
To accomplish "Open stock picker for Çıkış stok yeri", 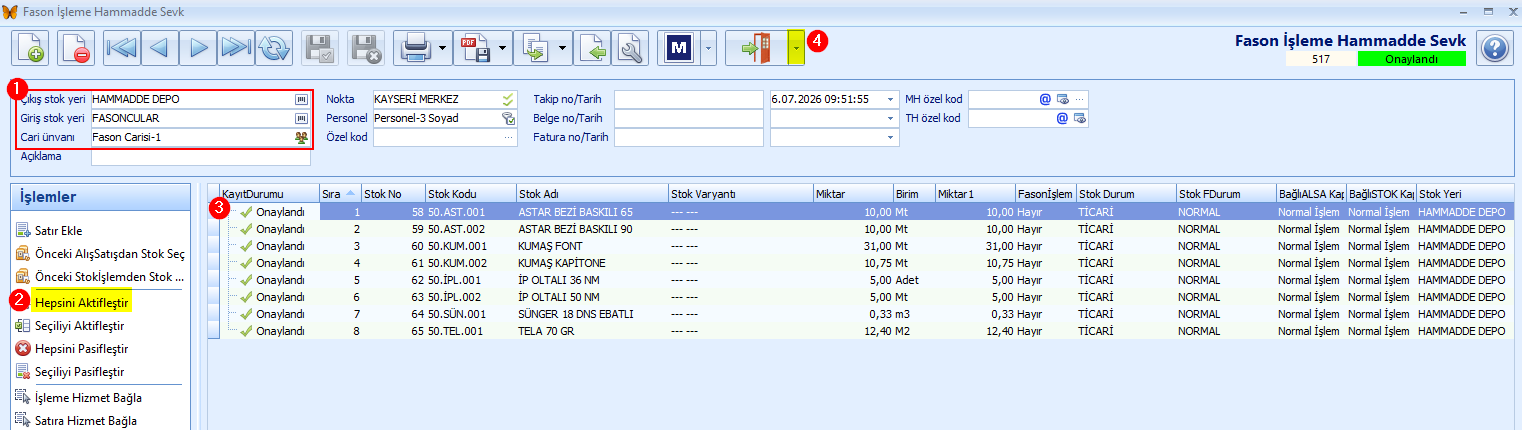I will [x=300, y=100].
